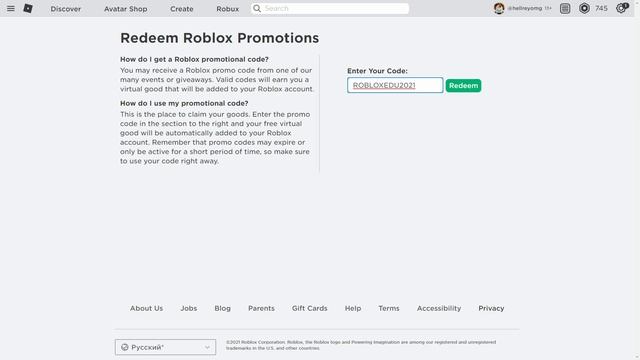Select Robux in the top navigation
This screenshot has width=640, height=360.
(227, 9)
